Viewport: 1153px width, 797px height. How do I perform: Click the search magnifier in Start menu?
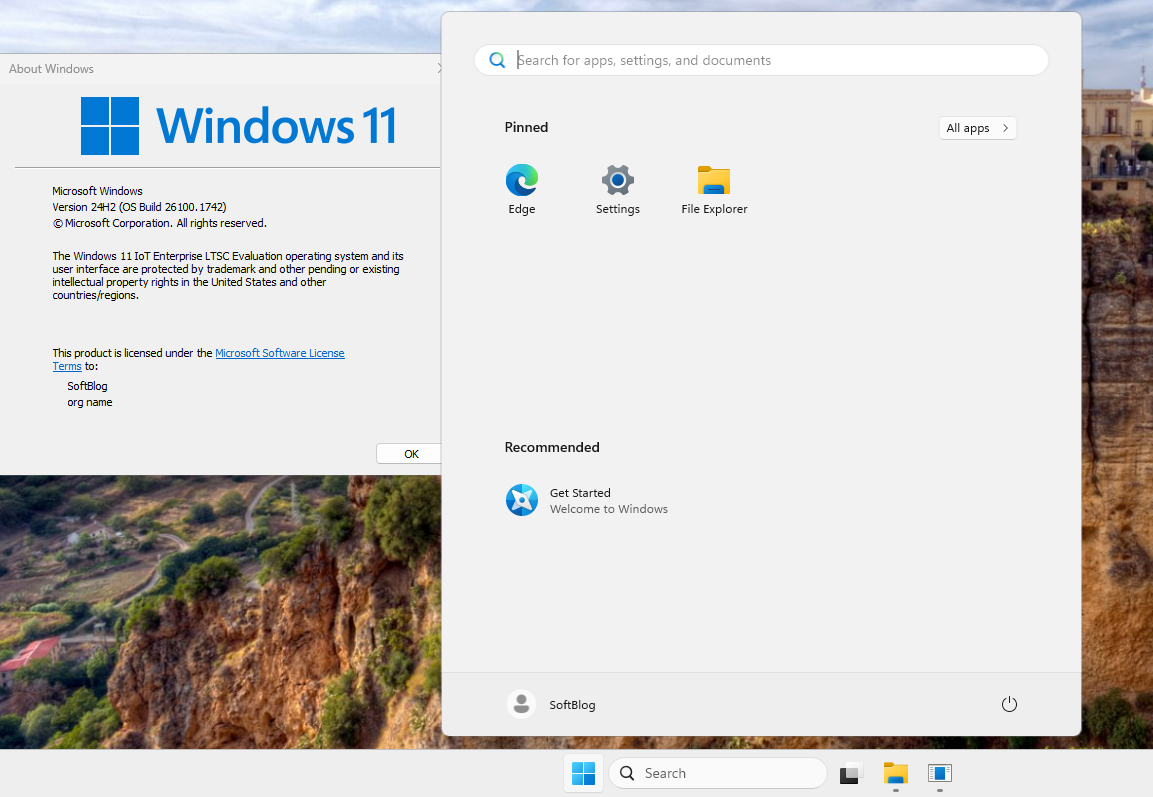(497, 60)
